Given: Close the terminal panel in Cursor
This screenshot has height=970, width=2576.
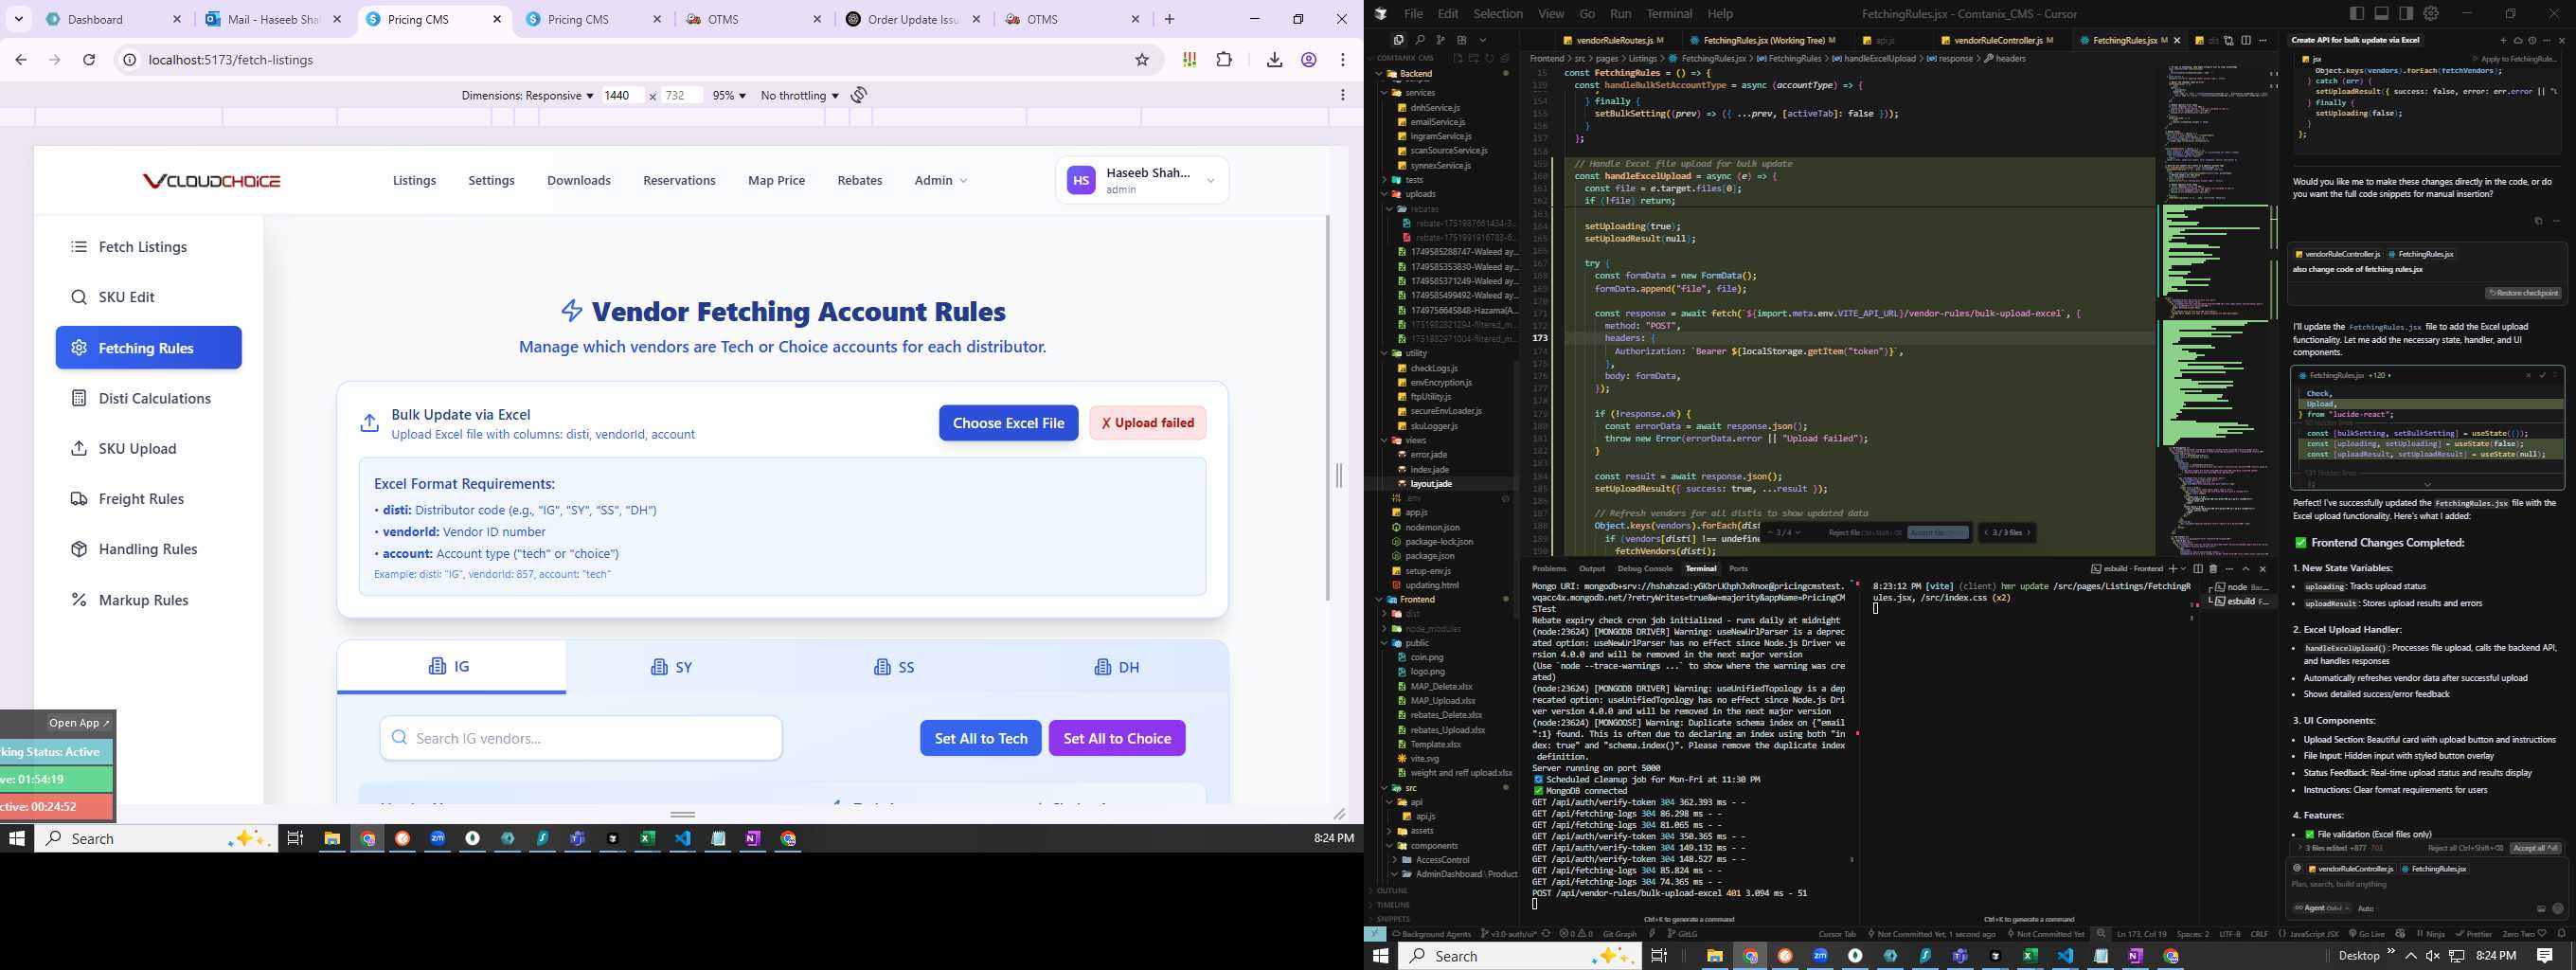Looking at the screenshot, I should click(2263, 568).
